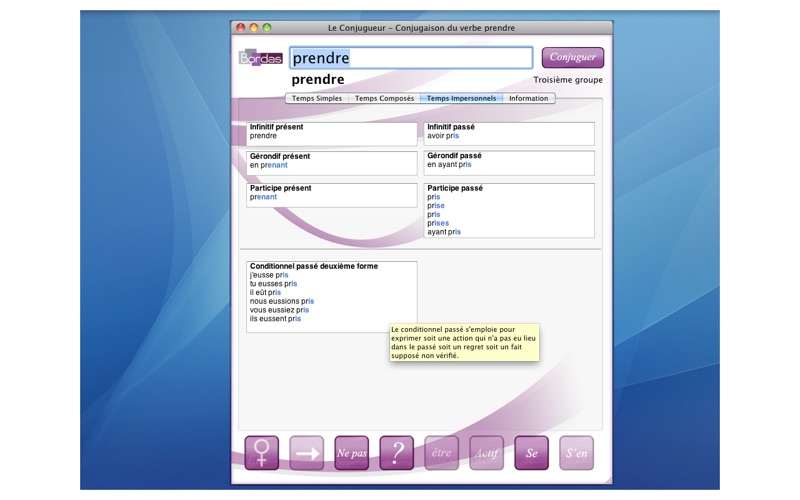Click the window resize grip corner

(x=608, y=480)
